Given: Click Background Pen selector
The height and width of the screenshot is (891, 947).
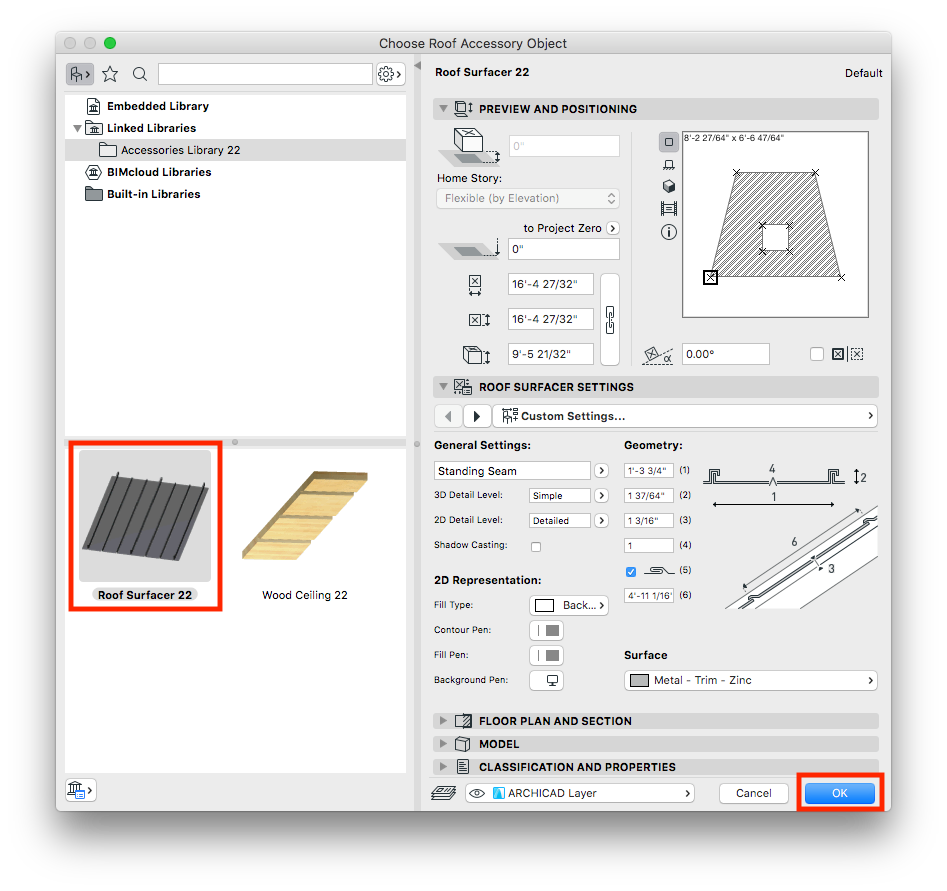Looking at the screenshot, I should (547, 680).
